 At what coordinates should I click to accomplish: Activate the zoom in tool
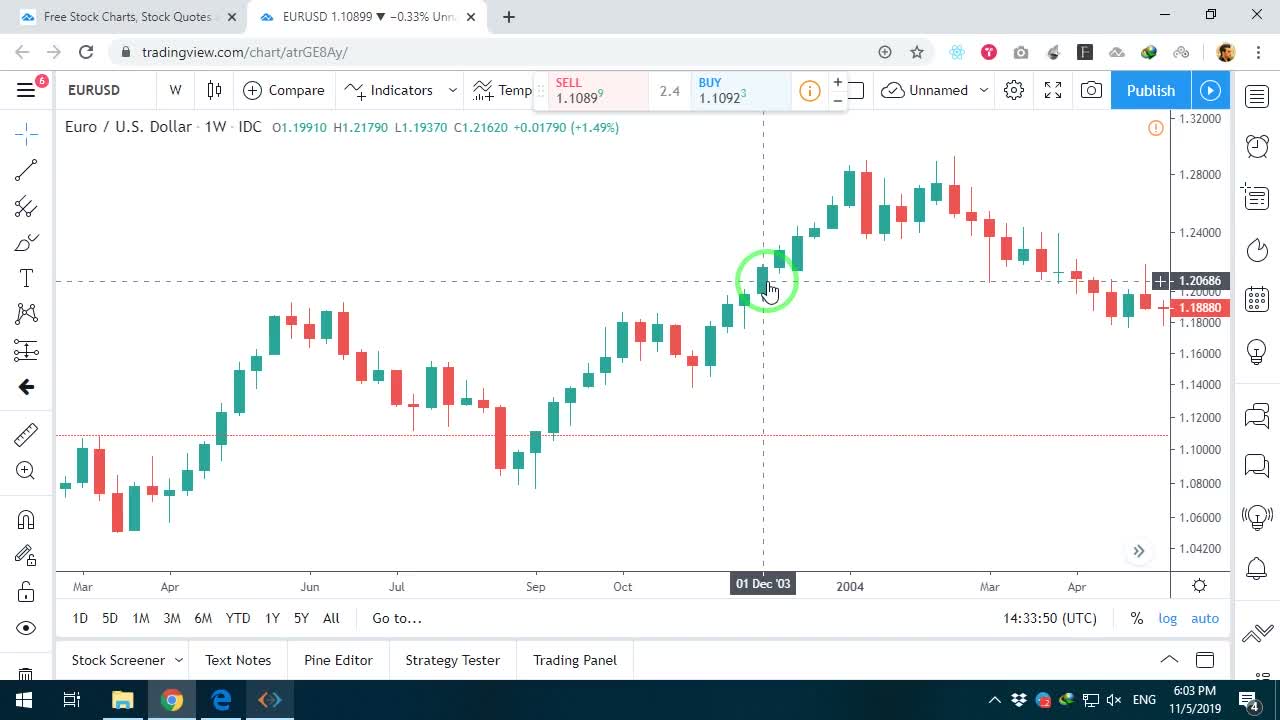tap(26, 471)
